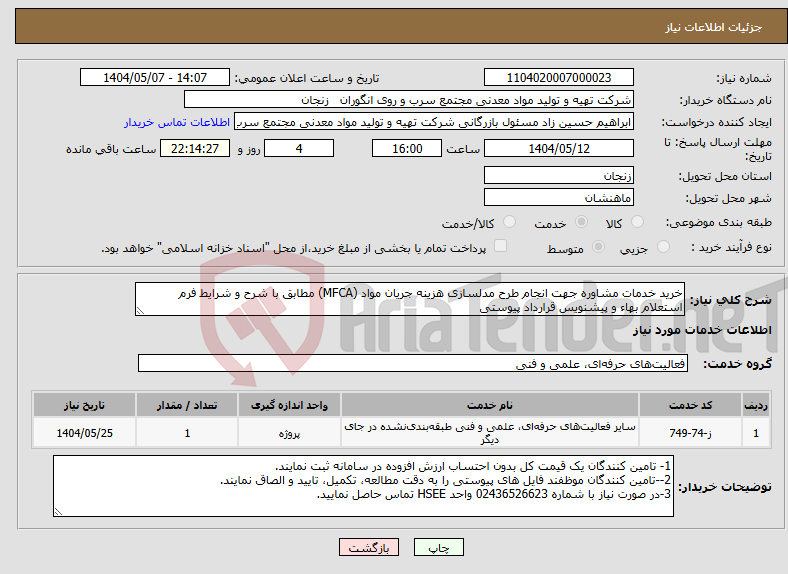Click the deadline date field 1404/05/12
The width and height of the screenshot is (788, 574).
[558, 148]
